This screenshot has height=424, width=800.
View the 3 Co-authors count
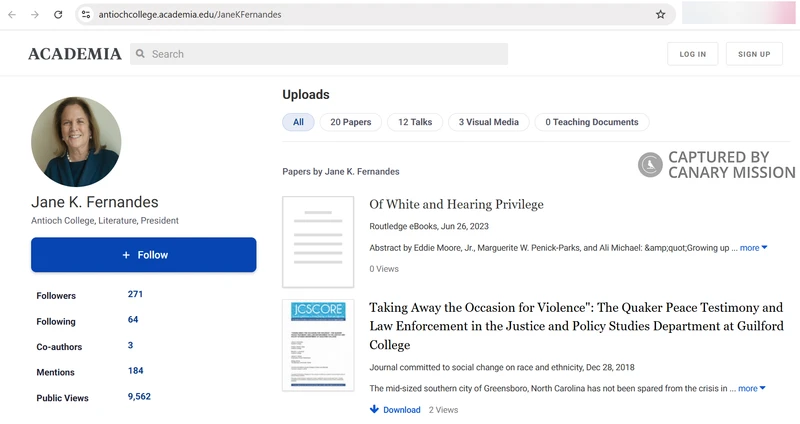pos(130,345)
